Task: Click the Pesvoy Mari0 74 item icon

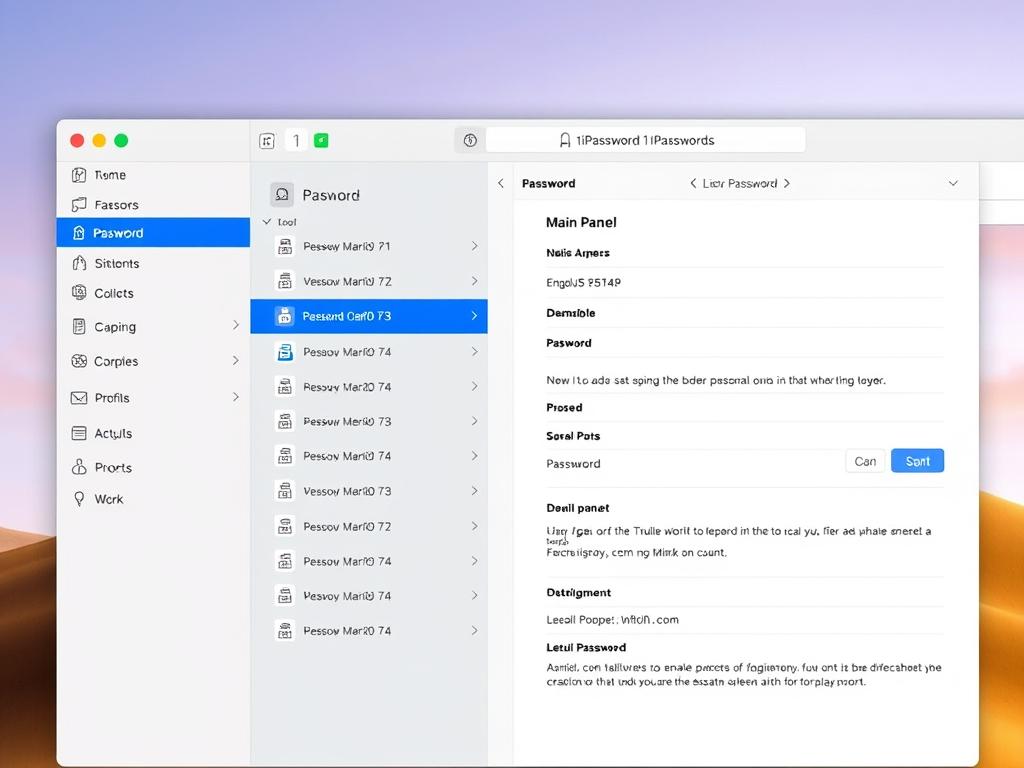Action: click(285, 596)
